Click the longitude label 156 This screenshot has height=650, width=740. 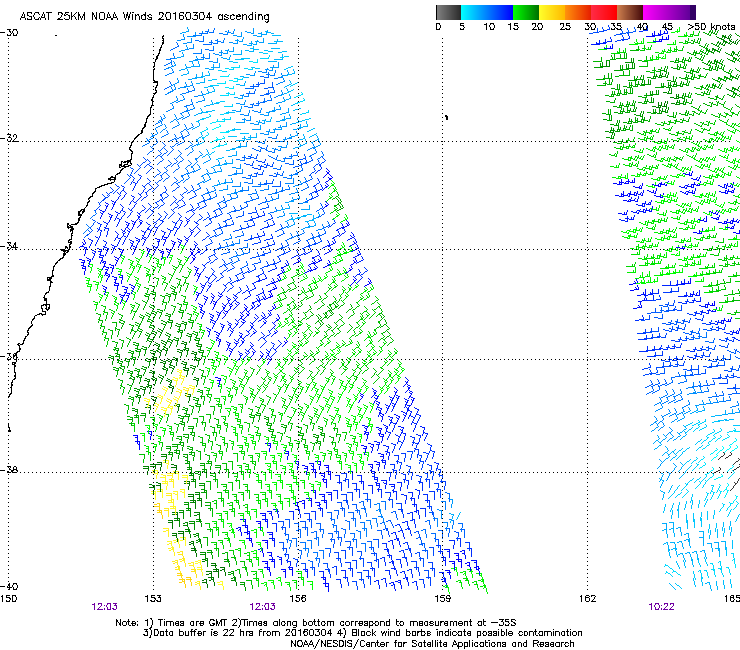pyautogui.click(x=298, y=599)
